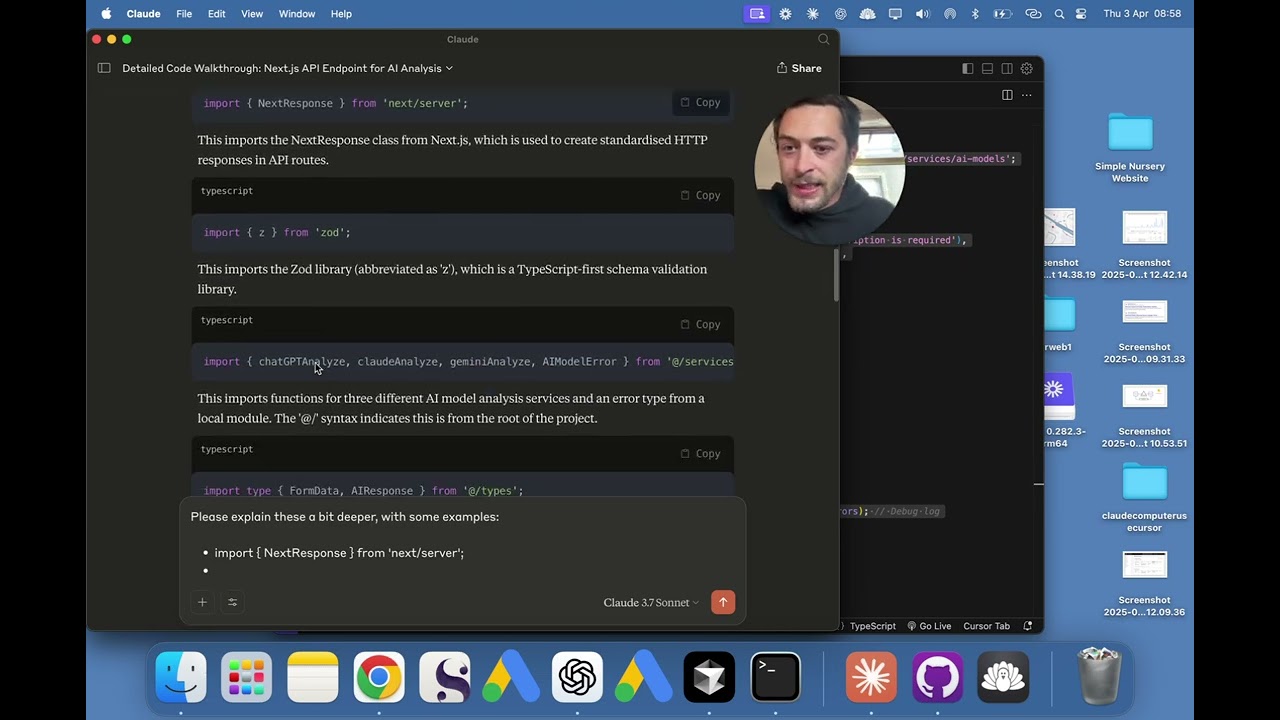The width and height of the screenshot is (1280, 720).
Task: Open Google Chrome from the Dock
Action: [379, 678]
